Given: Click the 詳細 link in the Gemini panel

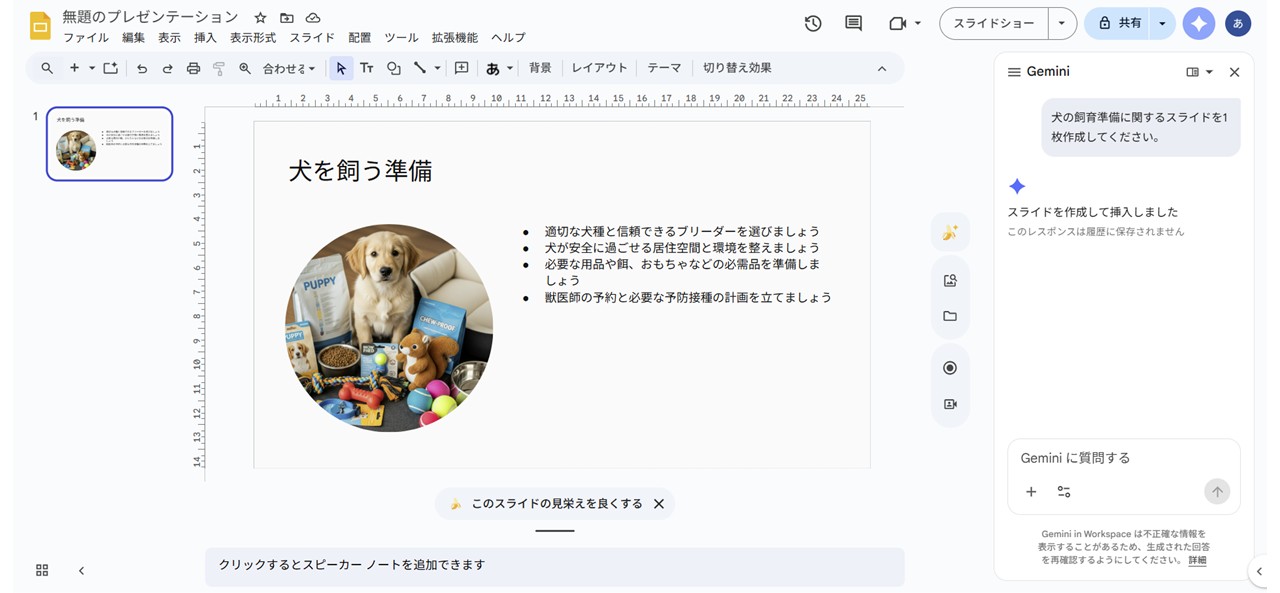Looking at the screenshot, I should pyautogui.click(x=1196, y=560).
